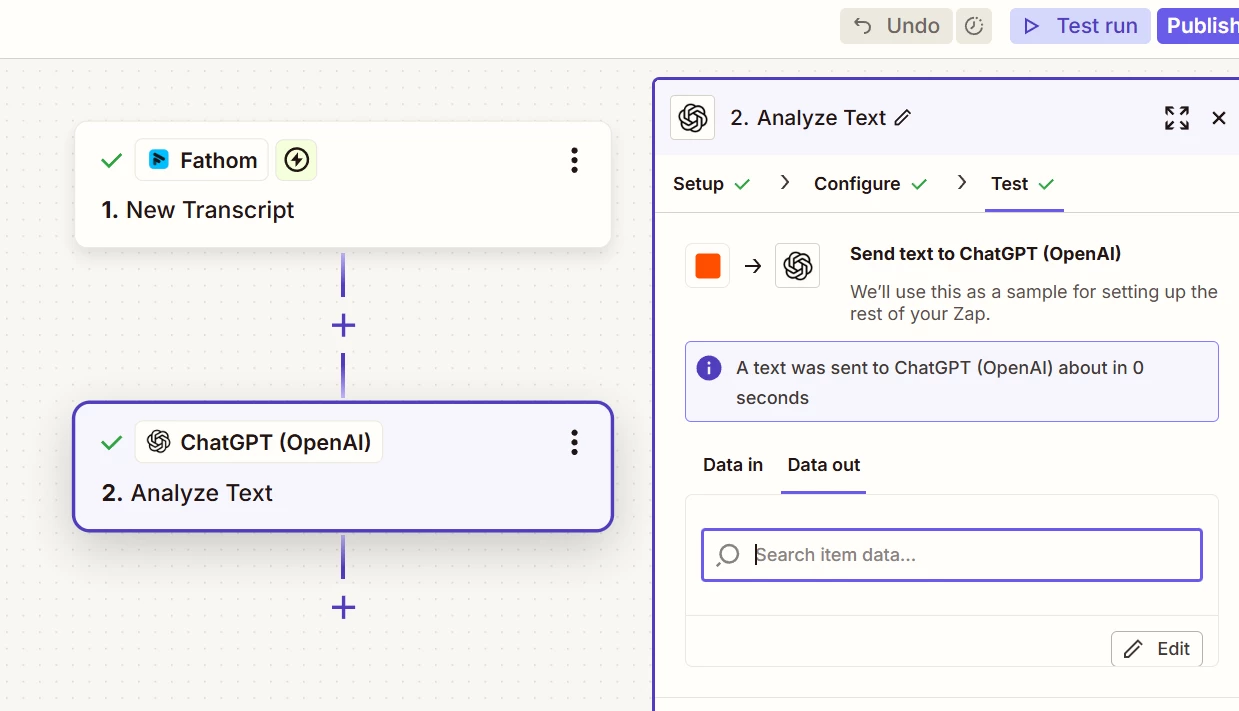Click OpenAI logo in panel header
Screen dimensions: 1239x711
692,118
